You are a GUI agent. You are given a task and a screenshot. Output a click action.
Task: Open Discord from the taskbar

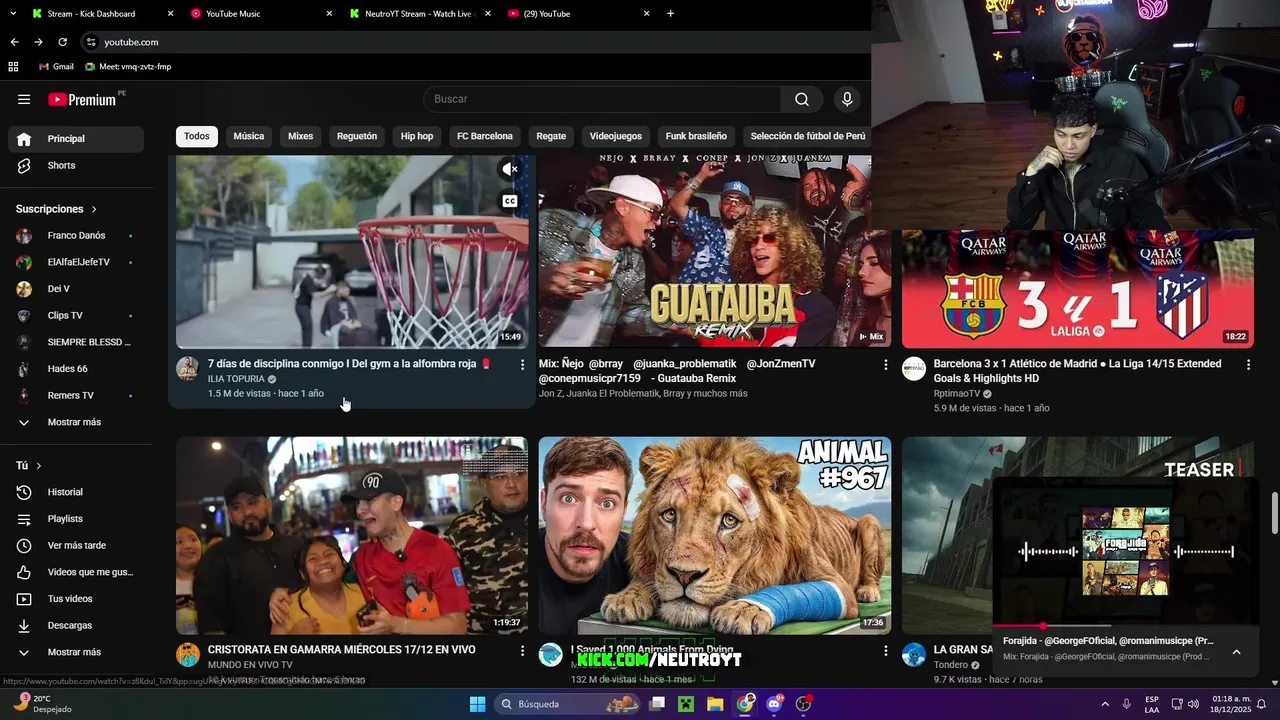[774, 704]
